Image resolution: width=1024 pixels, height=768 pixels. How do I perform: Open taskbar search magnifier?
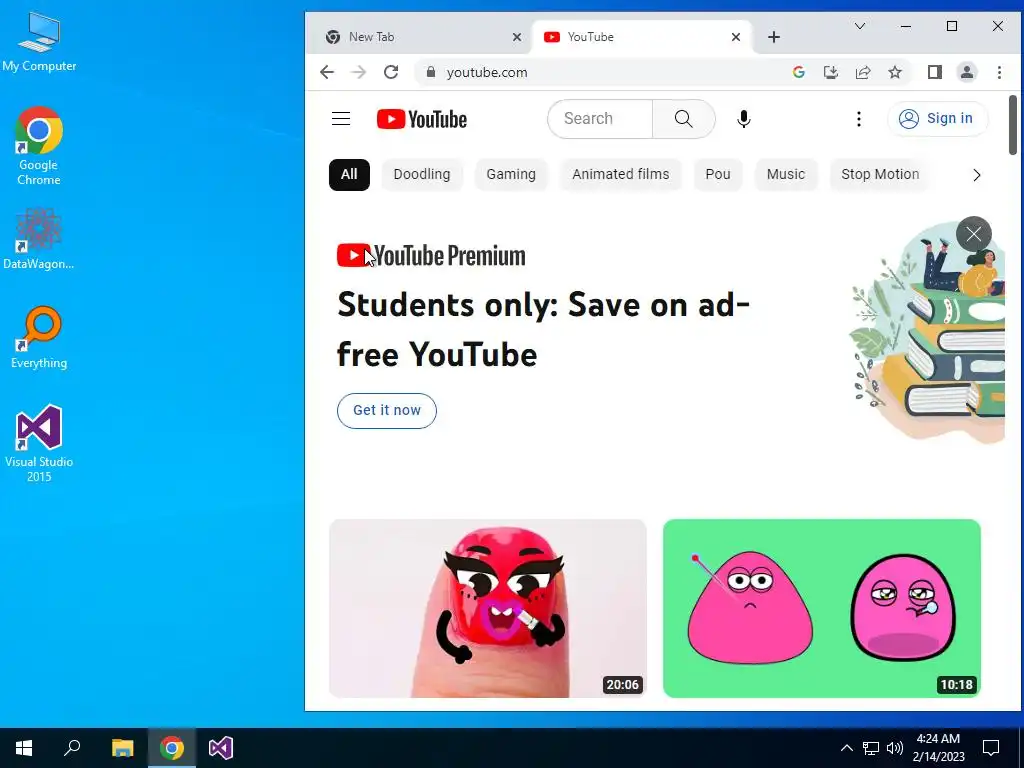coord(72,748)
